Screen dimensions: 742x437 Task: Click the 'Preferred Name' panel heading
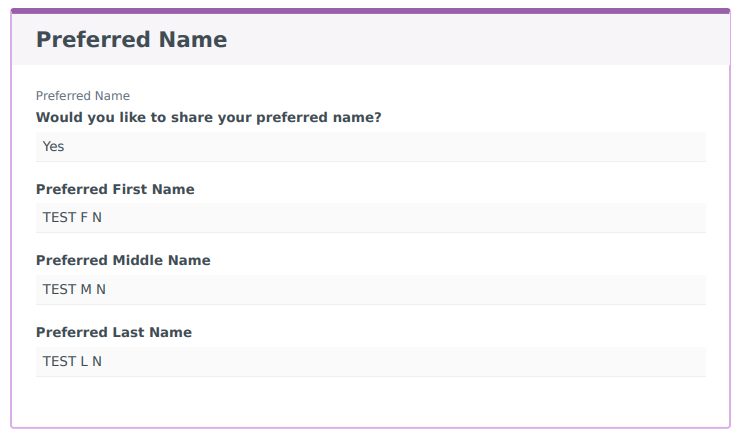coord(131,40)
